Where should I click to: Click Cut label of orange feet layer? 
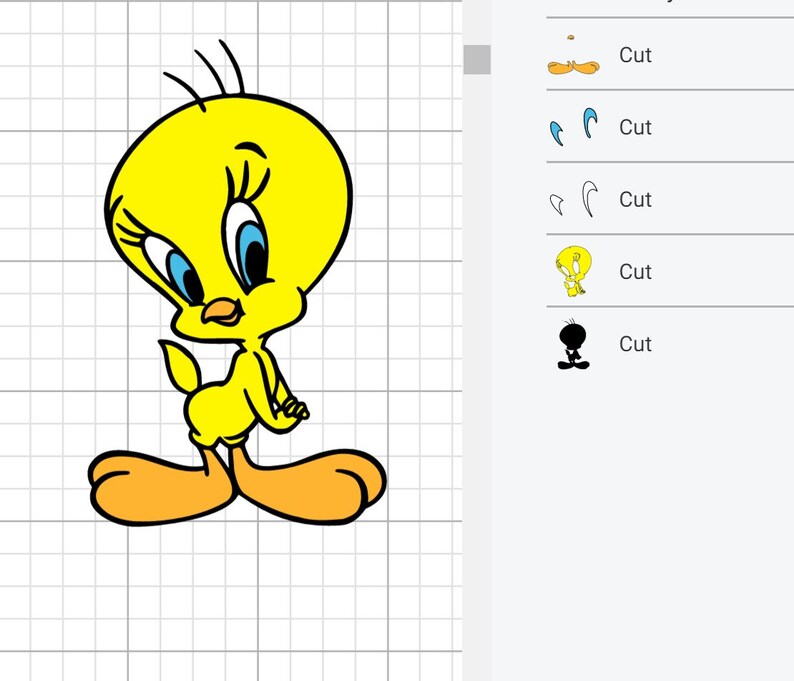click(x=635, y=55)
